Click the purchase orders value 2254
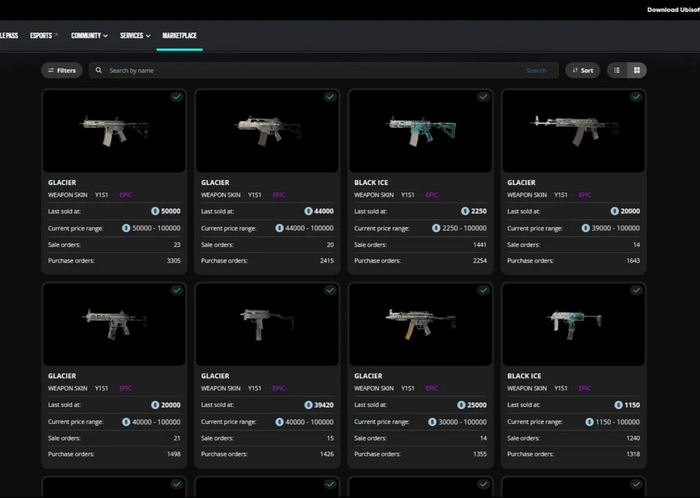Screen dimensions: 700x498 tap(480, 261)
